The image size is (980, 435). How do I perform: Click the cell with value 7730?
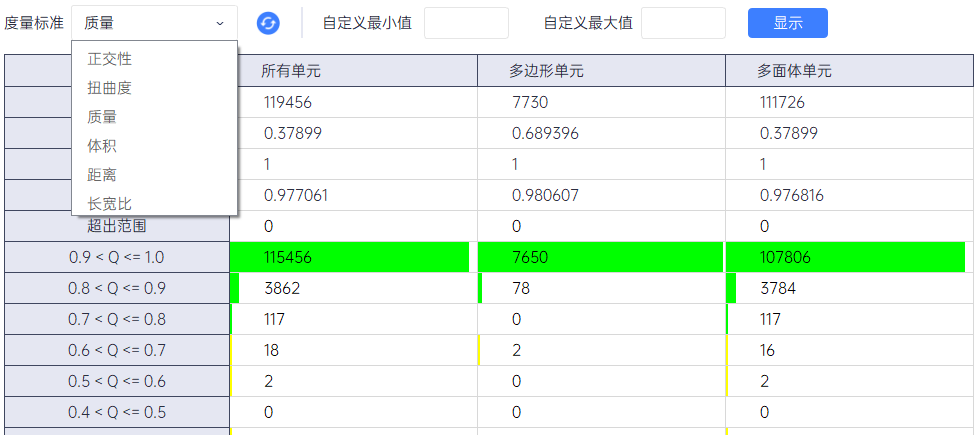click(601, 102)
